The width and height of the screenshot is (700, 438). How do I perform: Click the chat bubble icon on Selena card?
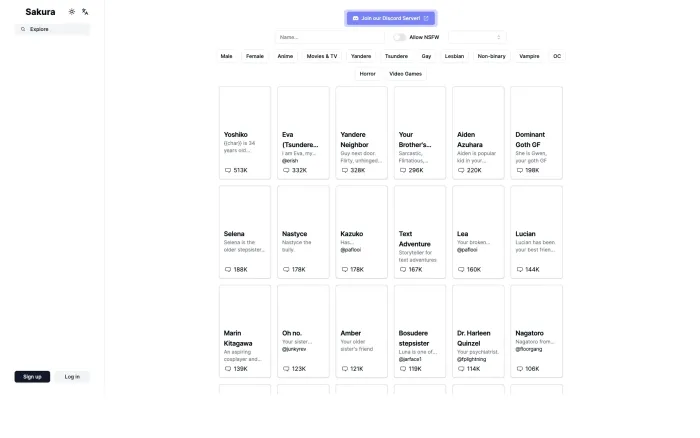point(228,269)
